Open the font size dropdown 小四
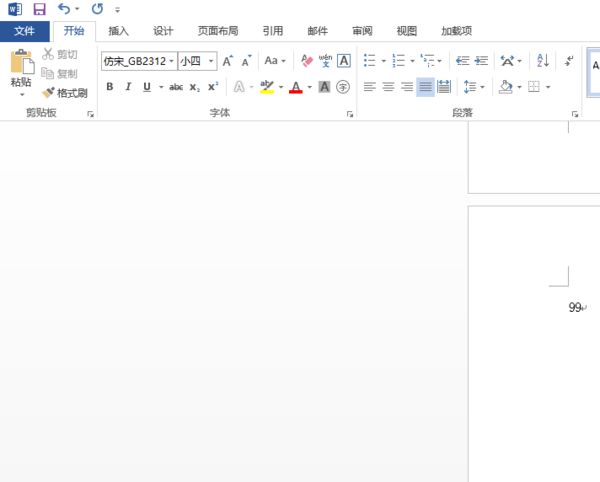This screenshot has height=482, width=600. [211, 61]
